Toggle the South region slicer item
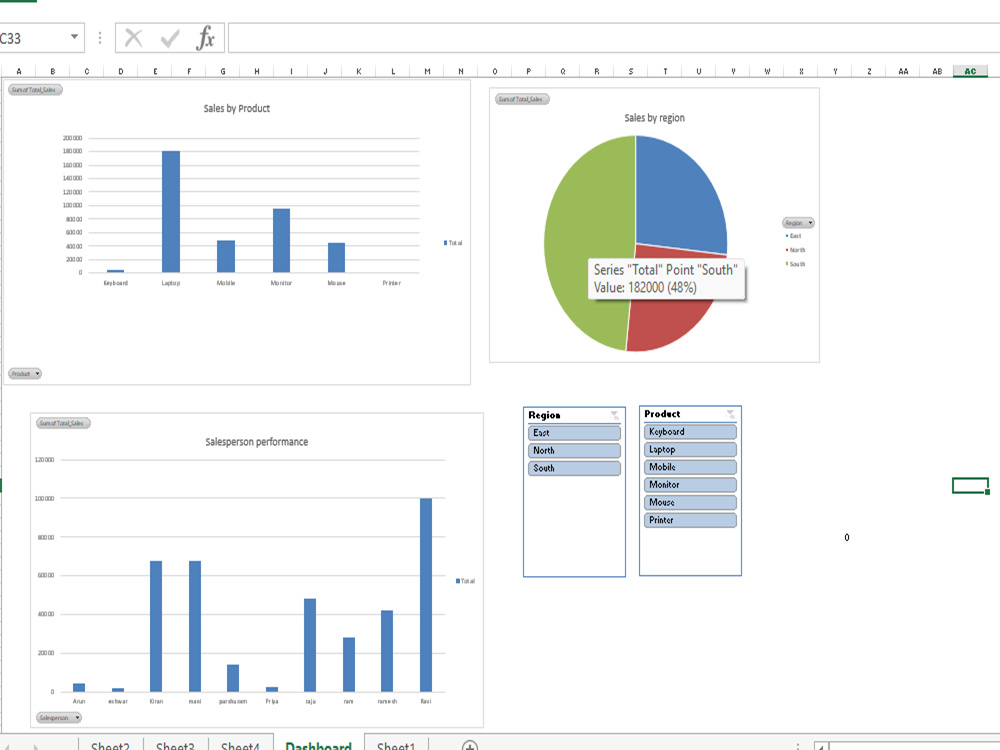The height and width of the screenshot is (750, 1000). click(574, 468)
